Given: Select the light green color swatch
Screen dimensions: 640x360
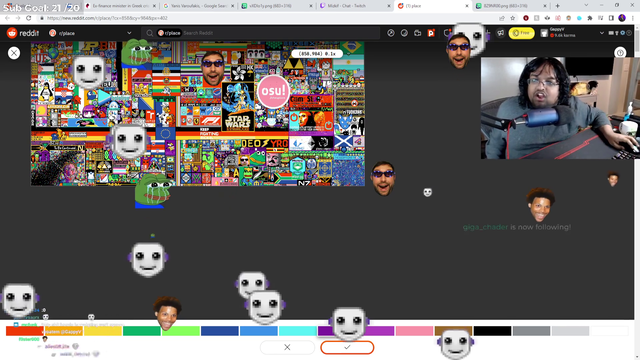Looking at the screenshot, I should pos(181,331).
